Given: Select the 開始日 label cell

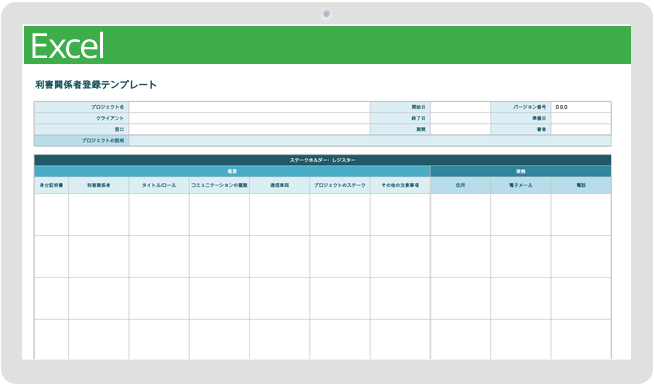Looking at the screenshot, I should coord(400,107).
